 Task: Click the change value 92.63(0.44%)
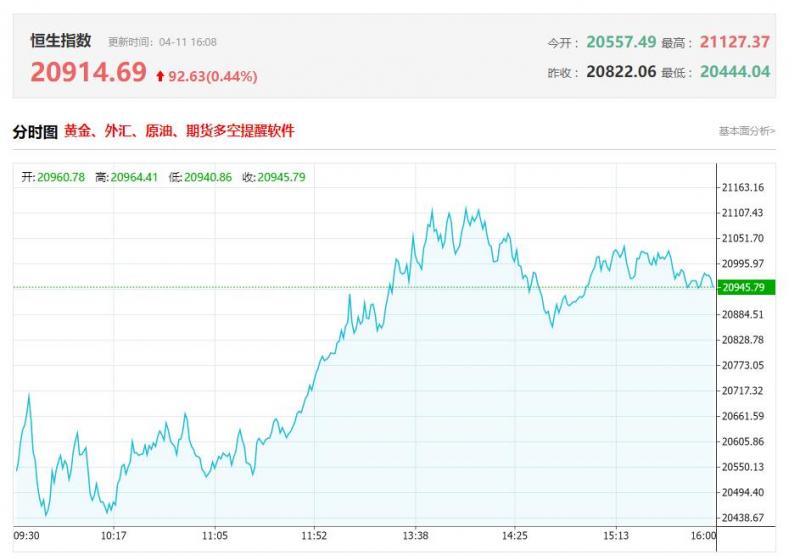(213, 77)
